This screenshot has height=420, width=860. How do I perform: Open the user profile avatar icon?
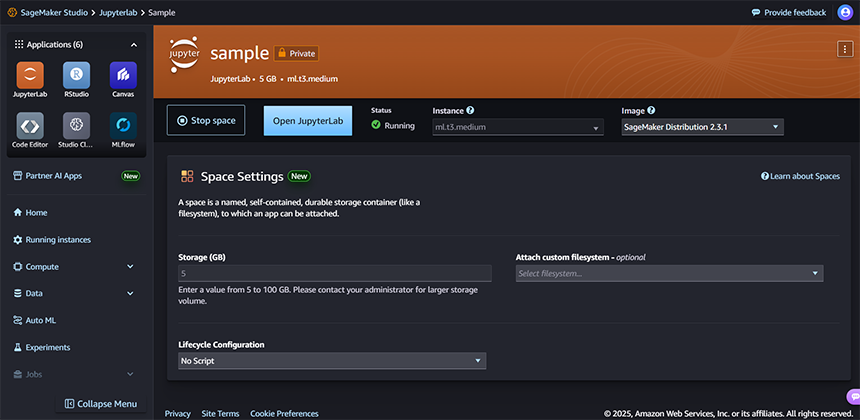tap(845, 12)
